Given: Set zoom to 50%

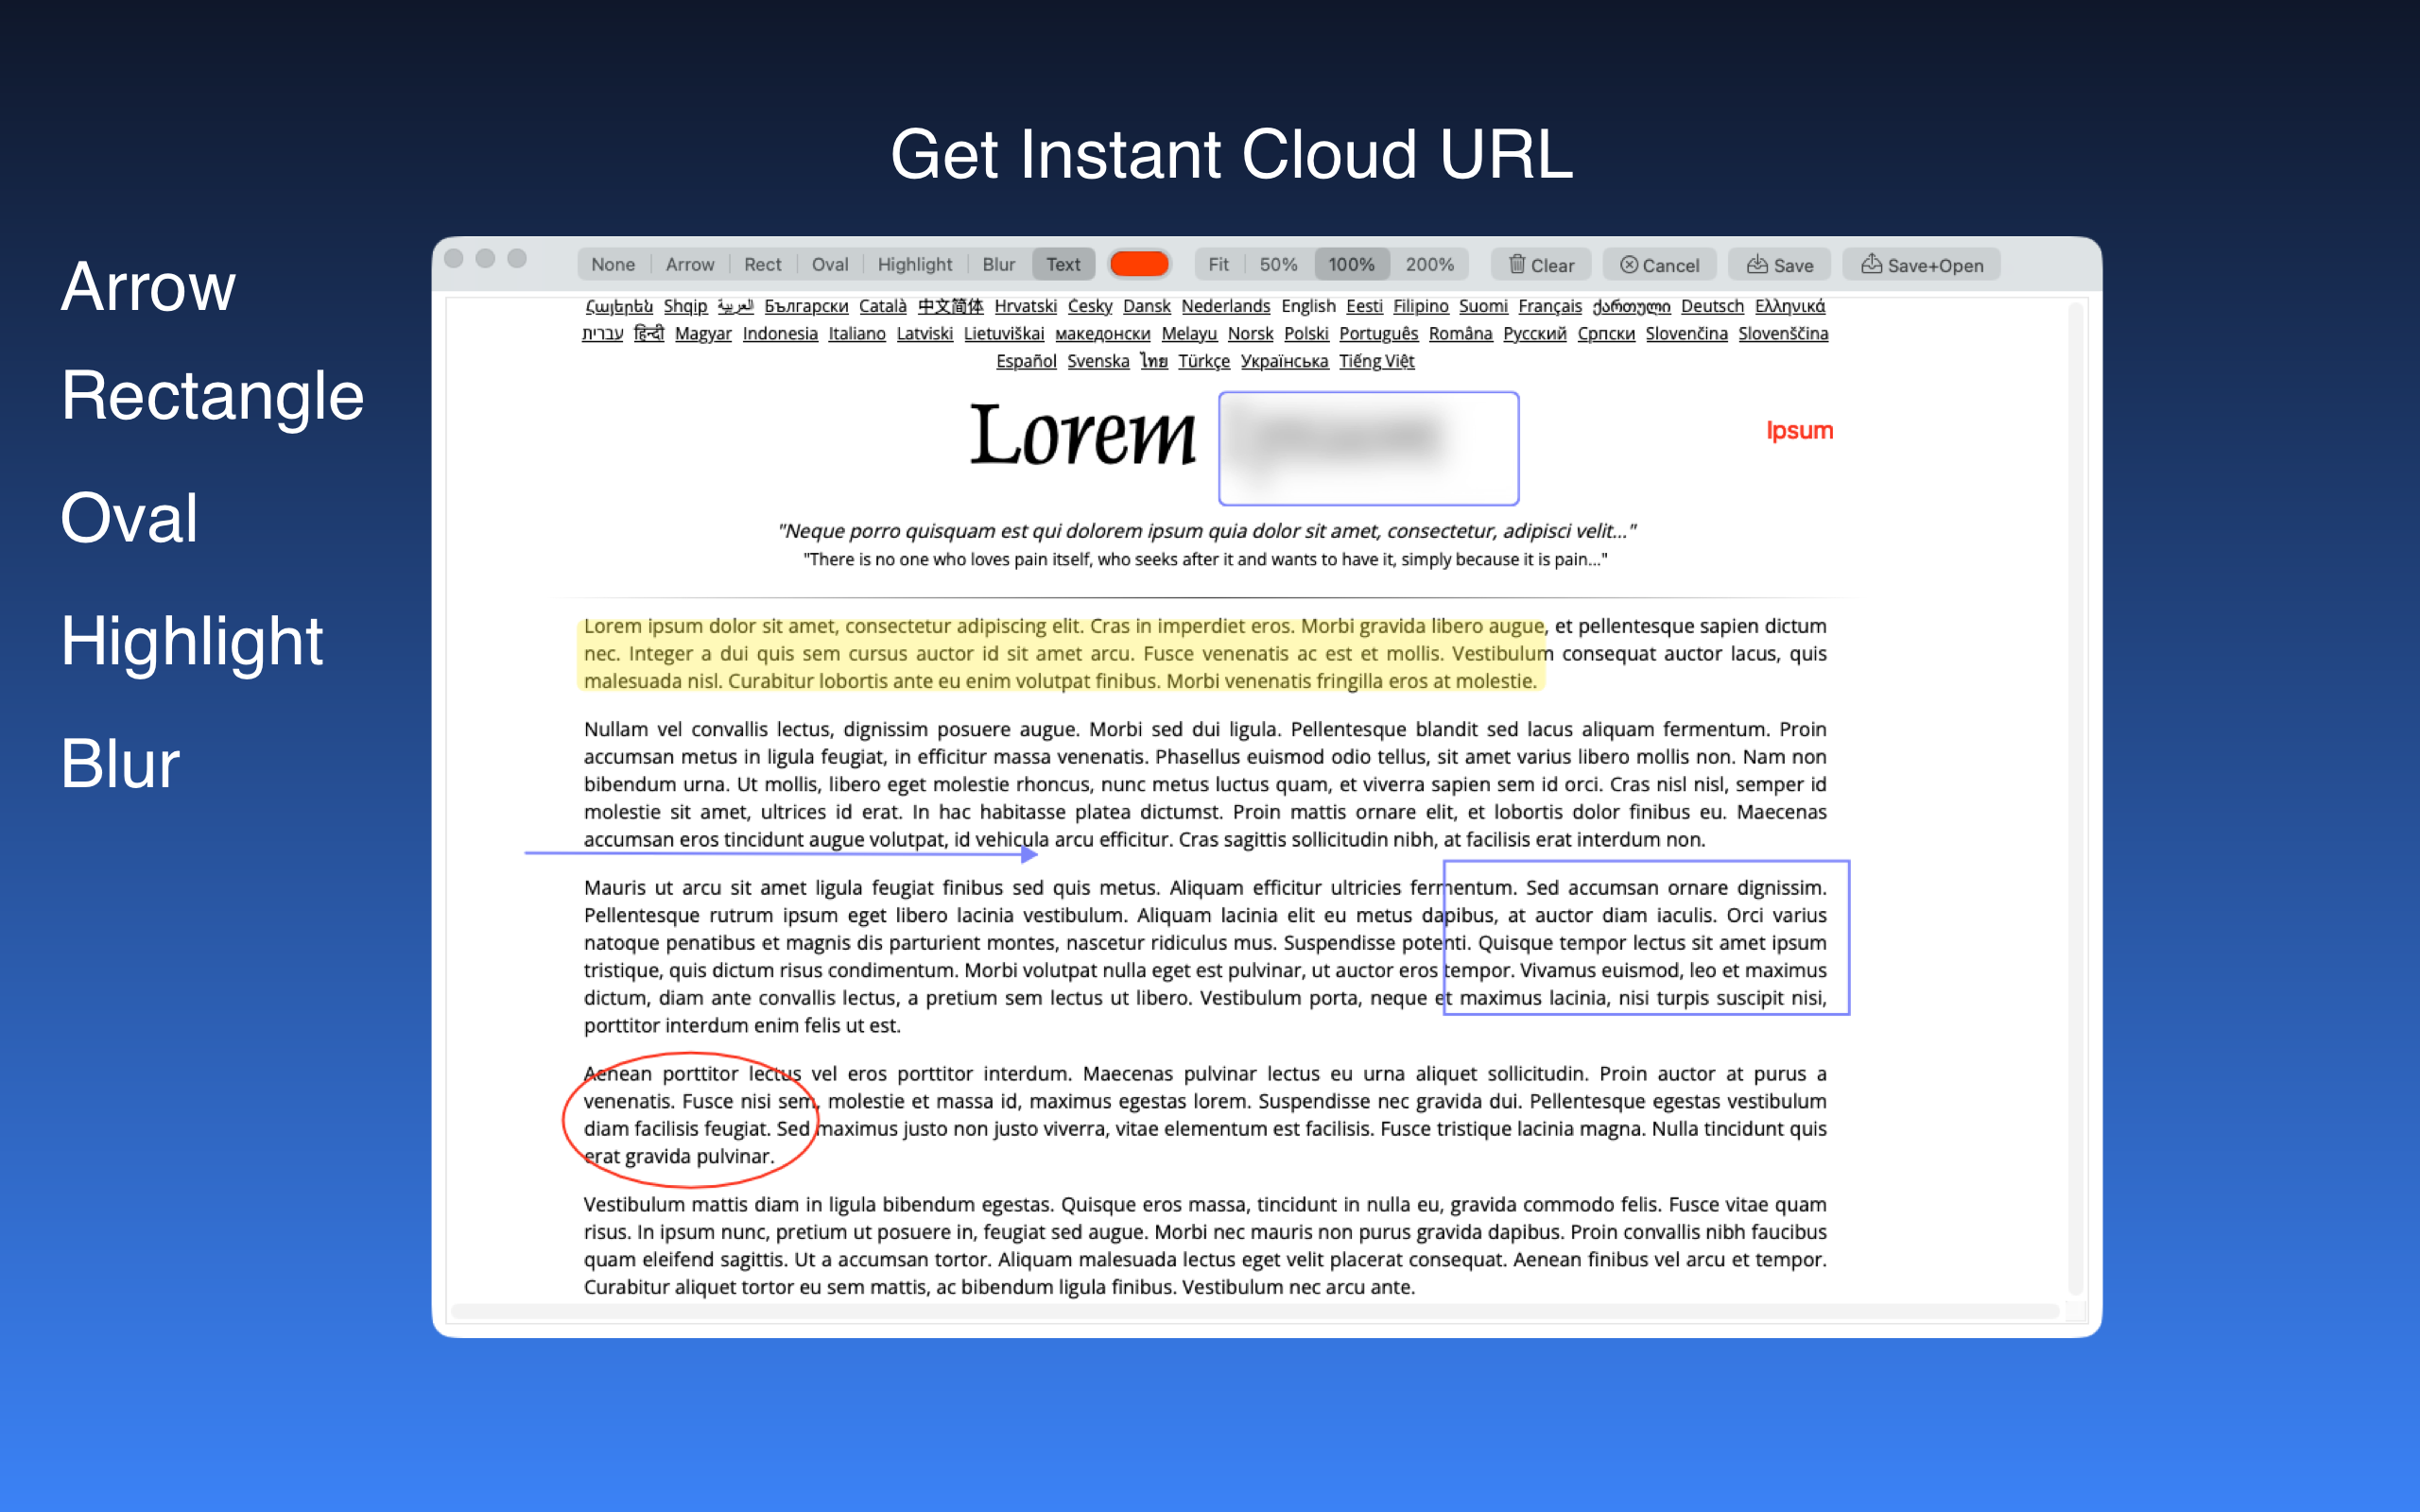Looking at the screenshot, I should (1278, 265).
